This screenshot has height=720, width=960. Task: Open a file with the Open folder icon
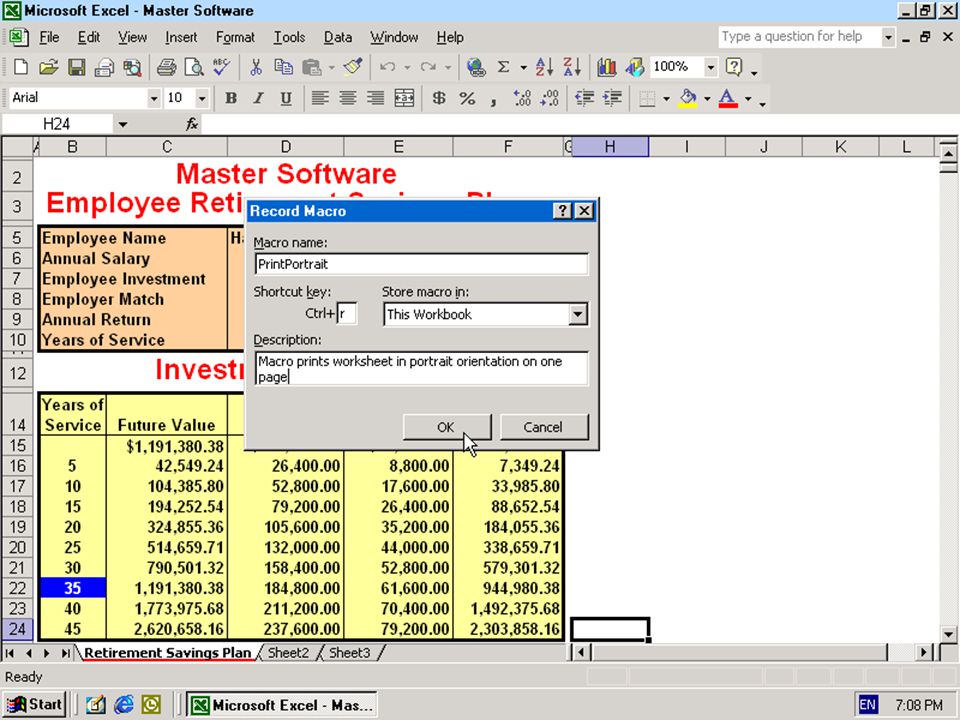tap(48, 67)
